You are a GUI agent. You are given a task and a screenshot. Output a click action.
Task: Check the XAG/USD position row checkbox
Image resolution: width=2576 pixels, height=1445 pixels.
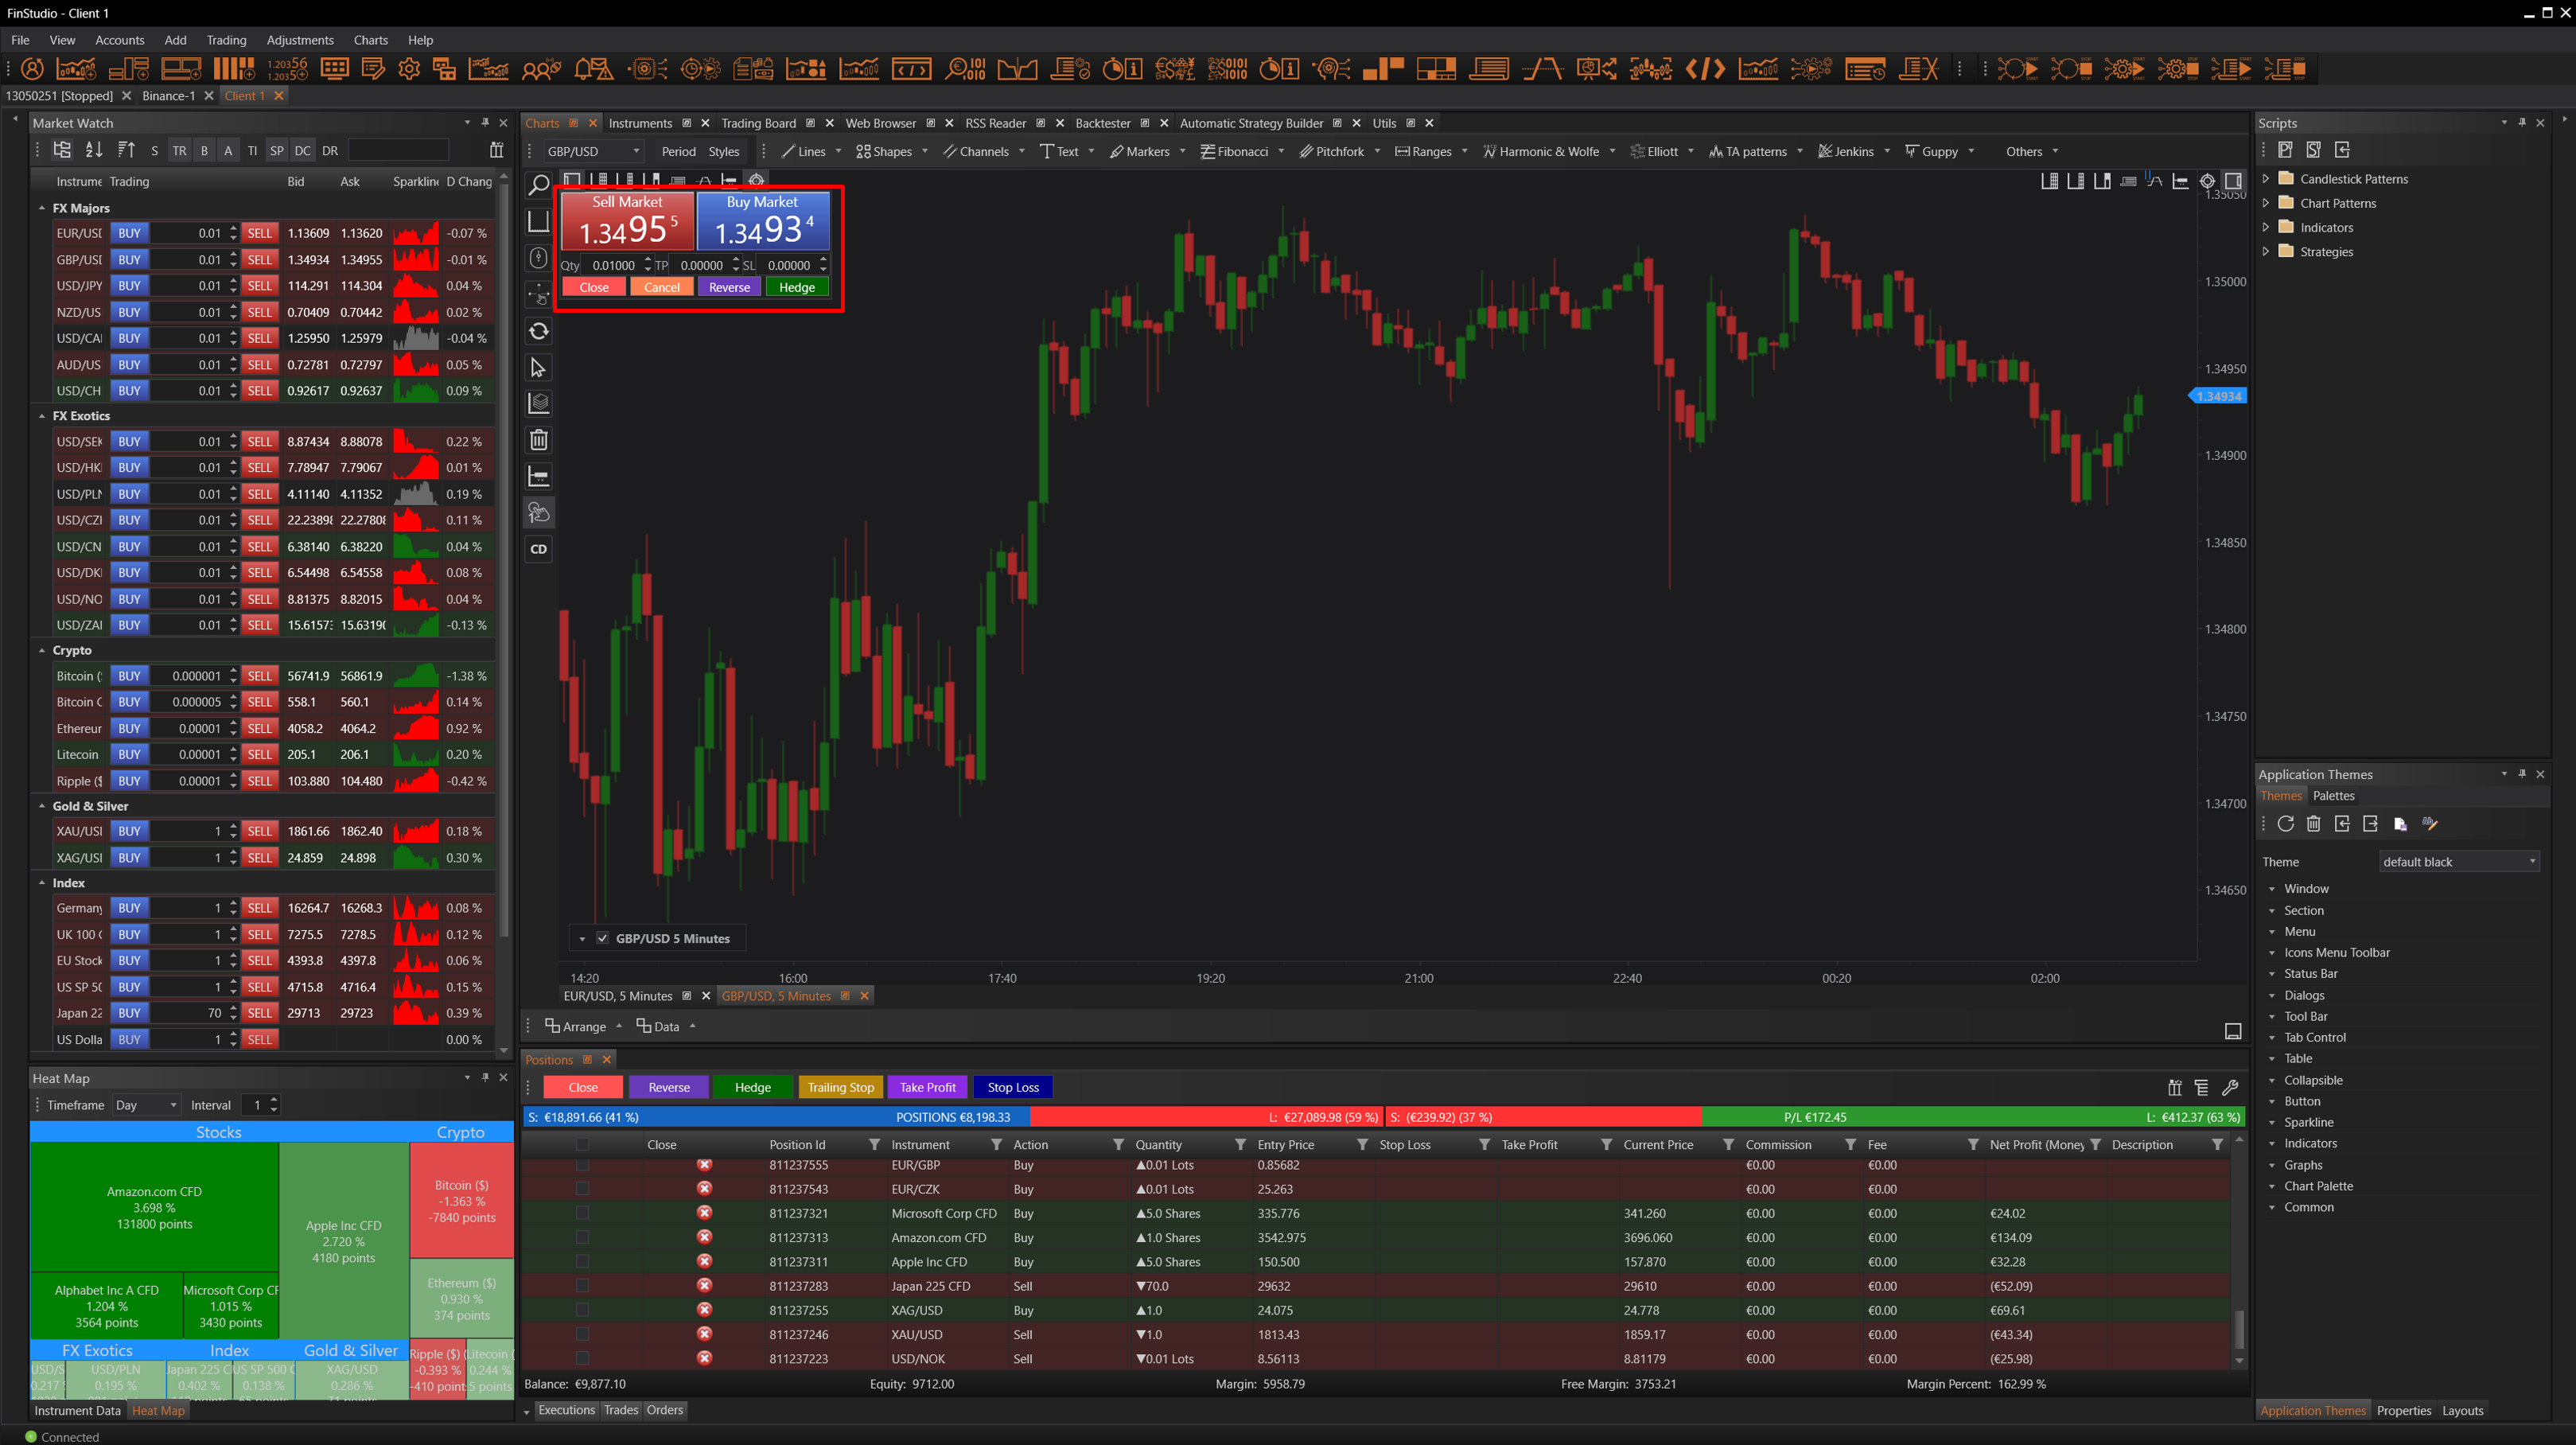582,1310
